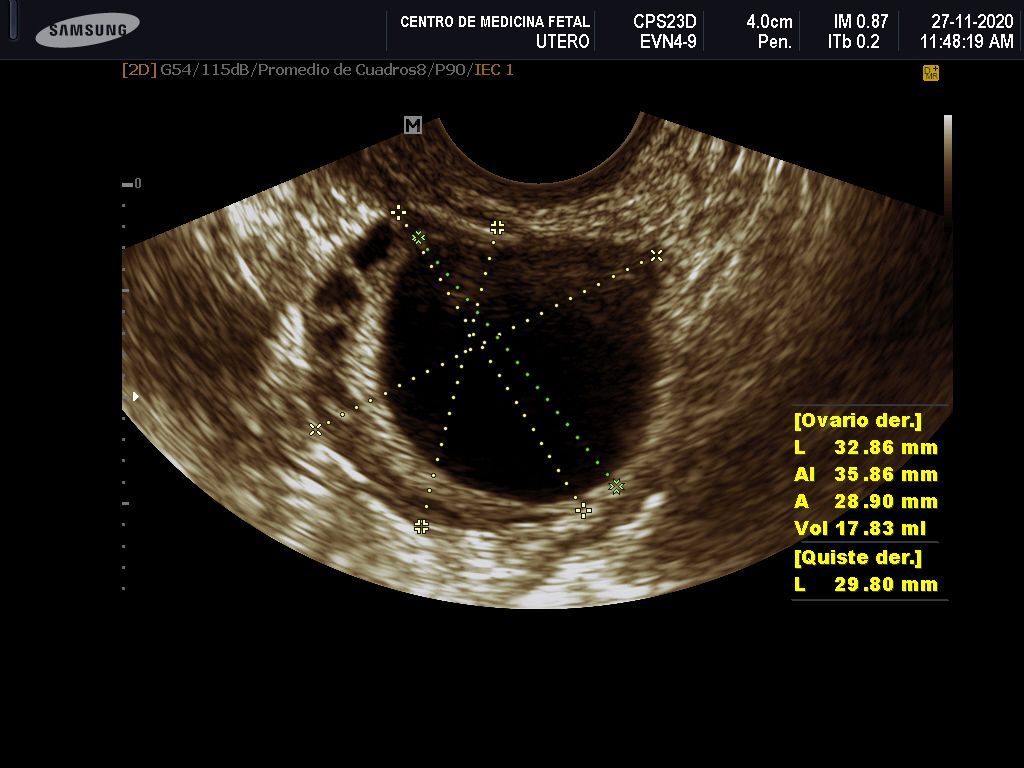Select the plus caliper at top center of the ovary
Viewport: 1024px width, 768px height.
point(498,227)
